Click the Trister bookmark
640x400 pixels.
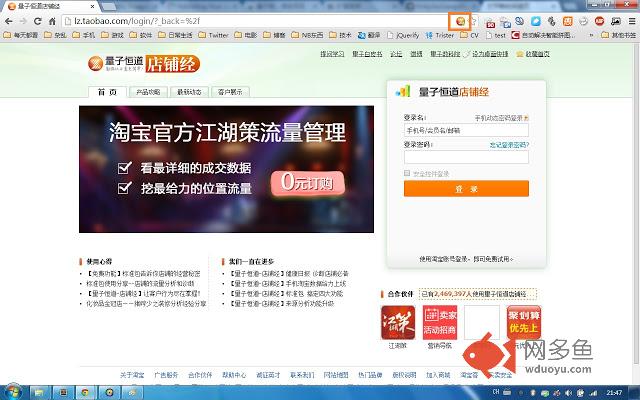tap(440, 36)
